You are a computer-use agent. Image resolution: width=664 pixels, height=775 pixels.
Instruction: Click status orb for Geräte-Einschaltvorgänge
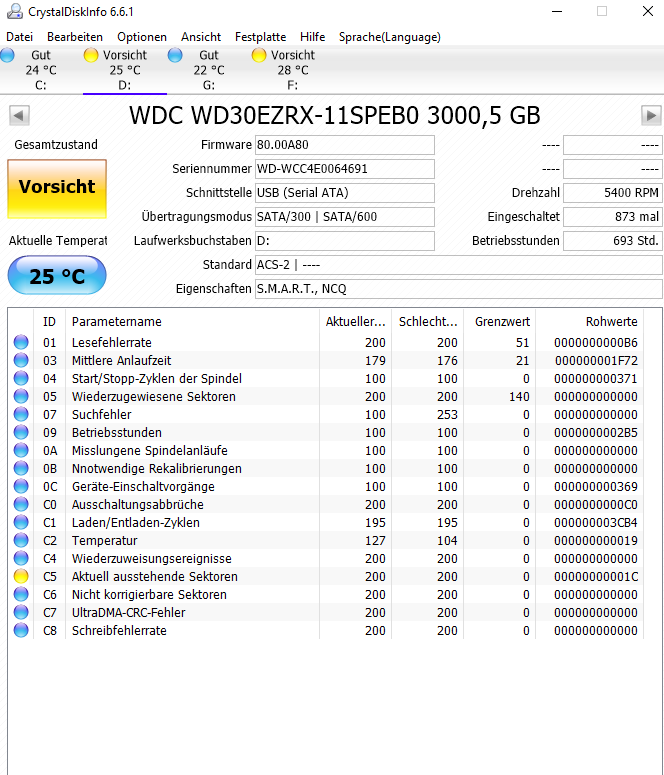point(21,486)
